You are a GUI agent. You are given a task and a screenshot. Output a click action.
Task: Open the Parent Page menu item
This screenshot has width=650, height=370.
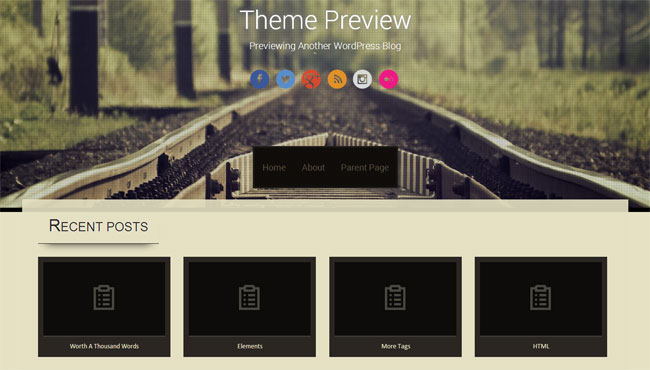coord(365,168)
